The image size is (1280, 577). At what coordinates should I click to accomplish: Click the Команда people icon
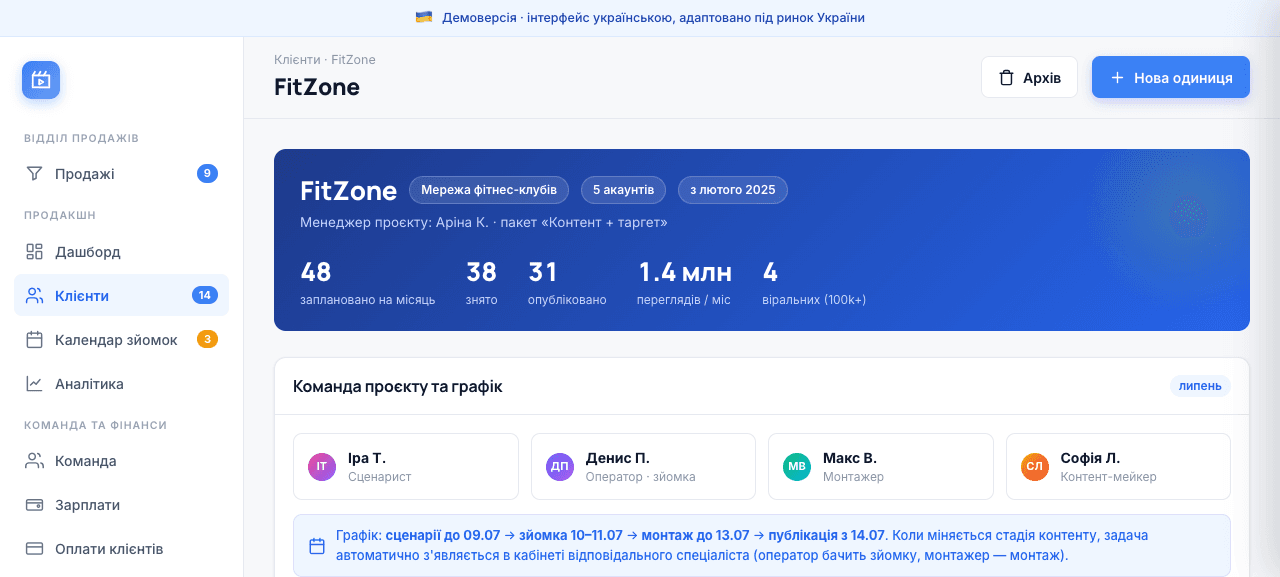[34, 461]
